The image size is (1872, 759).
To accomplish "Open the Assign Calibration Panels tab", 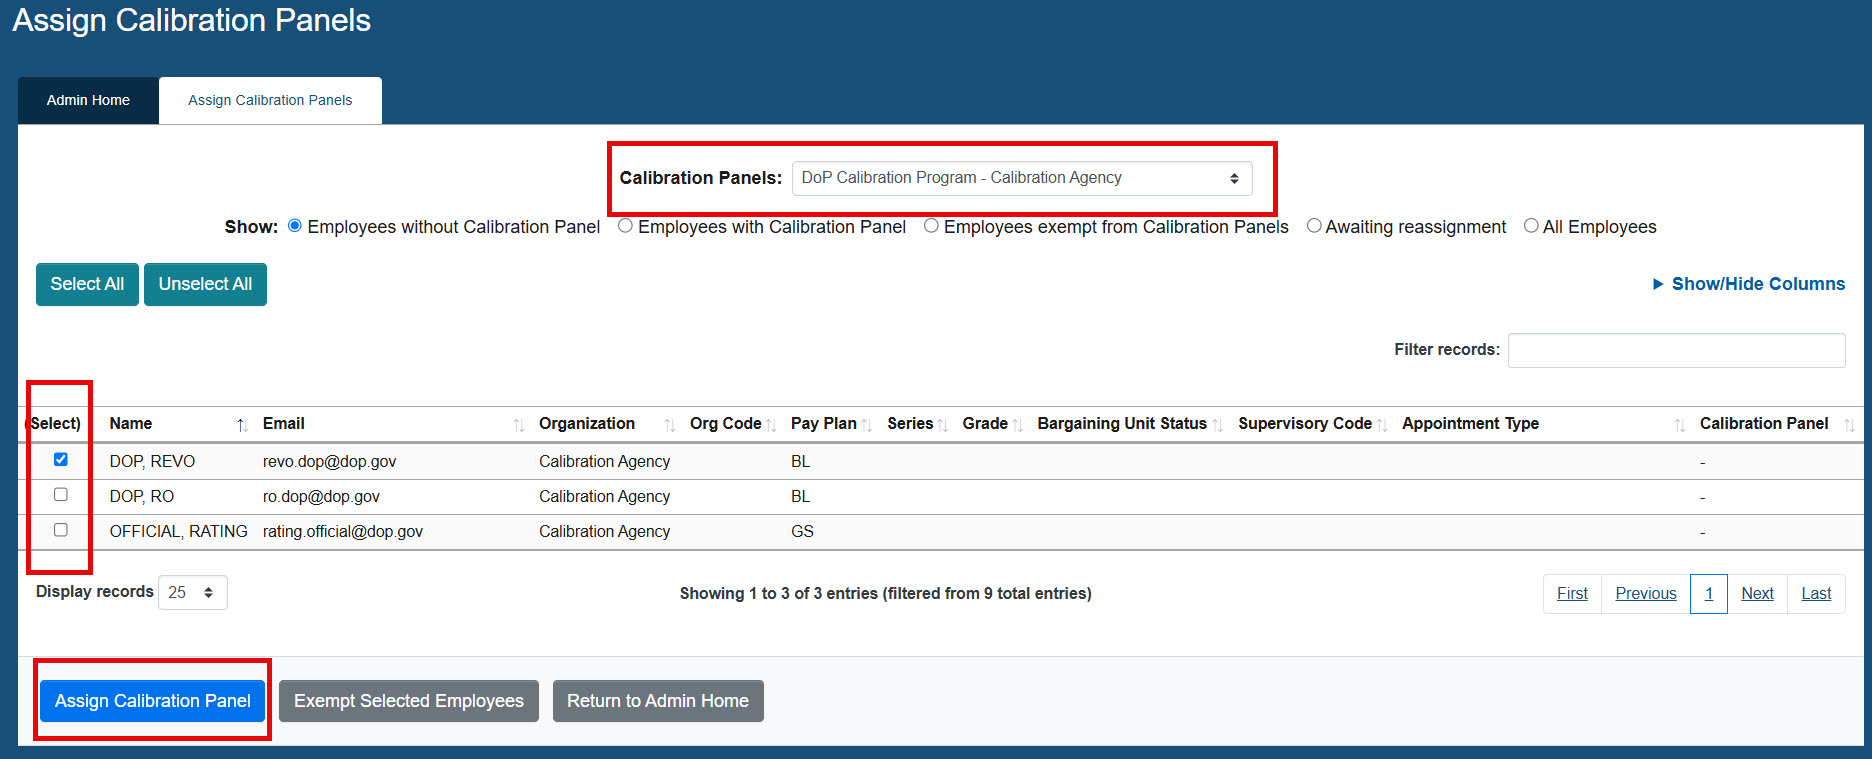I will pyautogui.click(x=270, y=100).
